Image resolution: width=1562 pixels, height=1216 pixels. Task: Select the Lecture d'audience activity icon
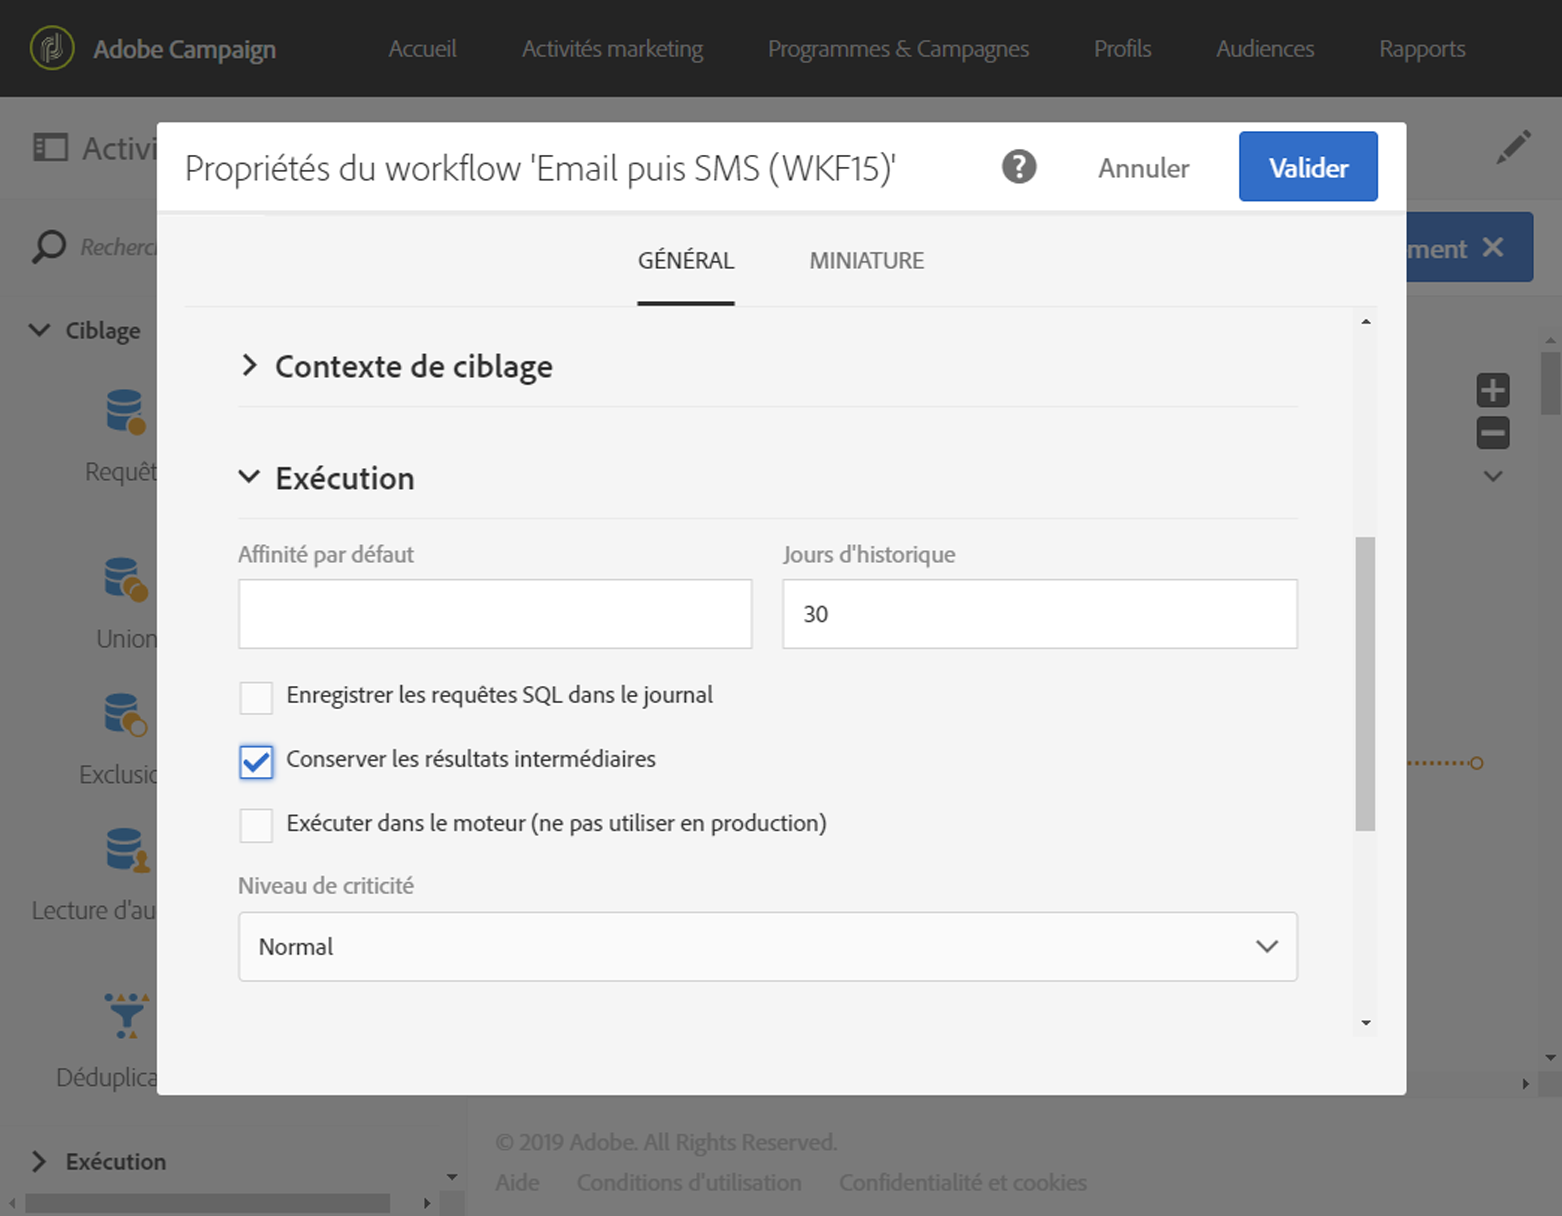[126, 850]
